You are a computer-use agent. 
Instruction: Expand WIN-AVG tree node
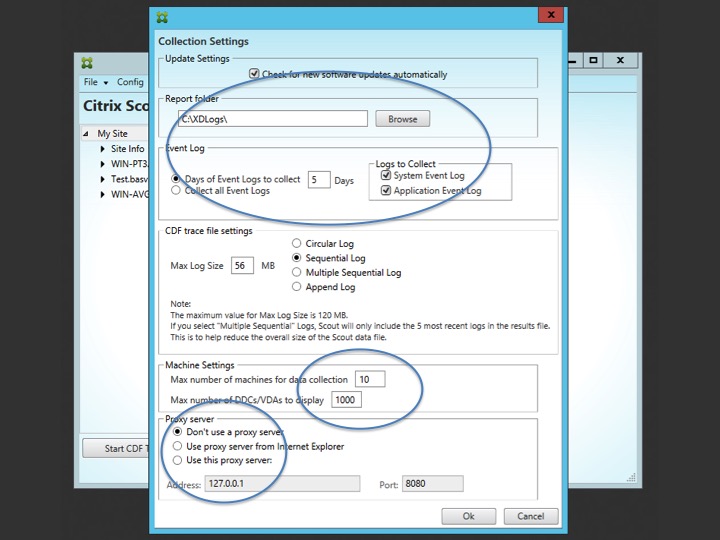pos(103,194)
